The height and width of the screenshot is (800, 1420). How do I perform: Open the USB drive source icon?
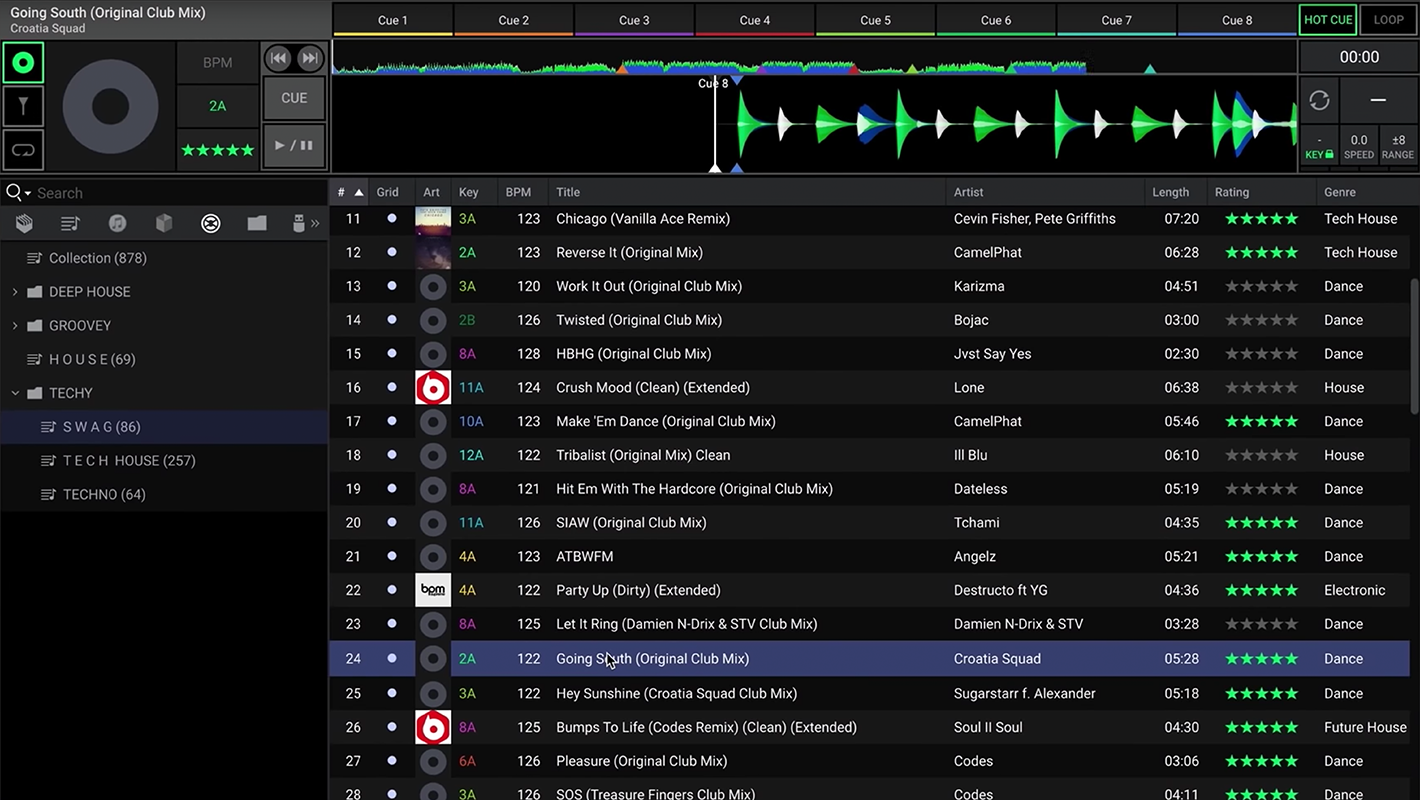click(x=298, y=223)
